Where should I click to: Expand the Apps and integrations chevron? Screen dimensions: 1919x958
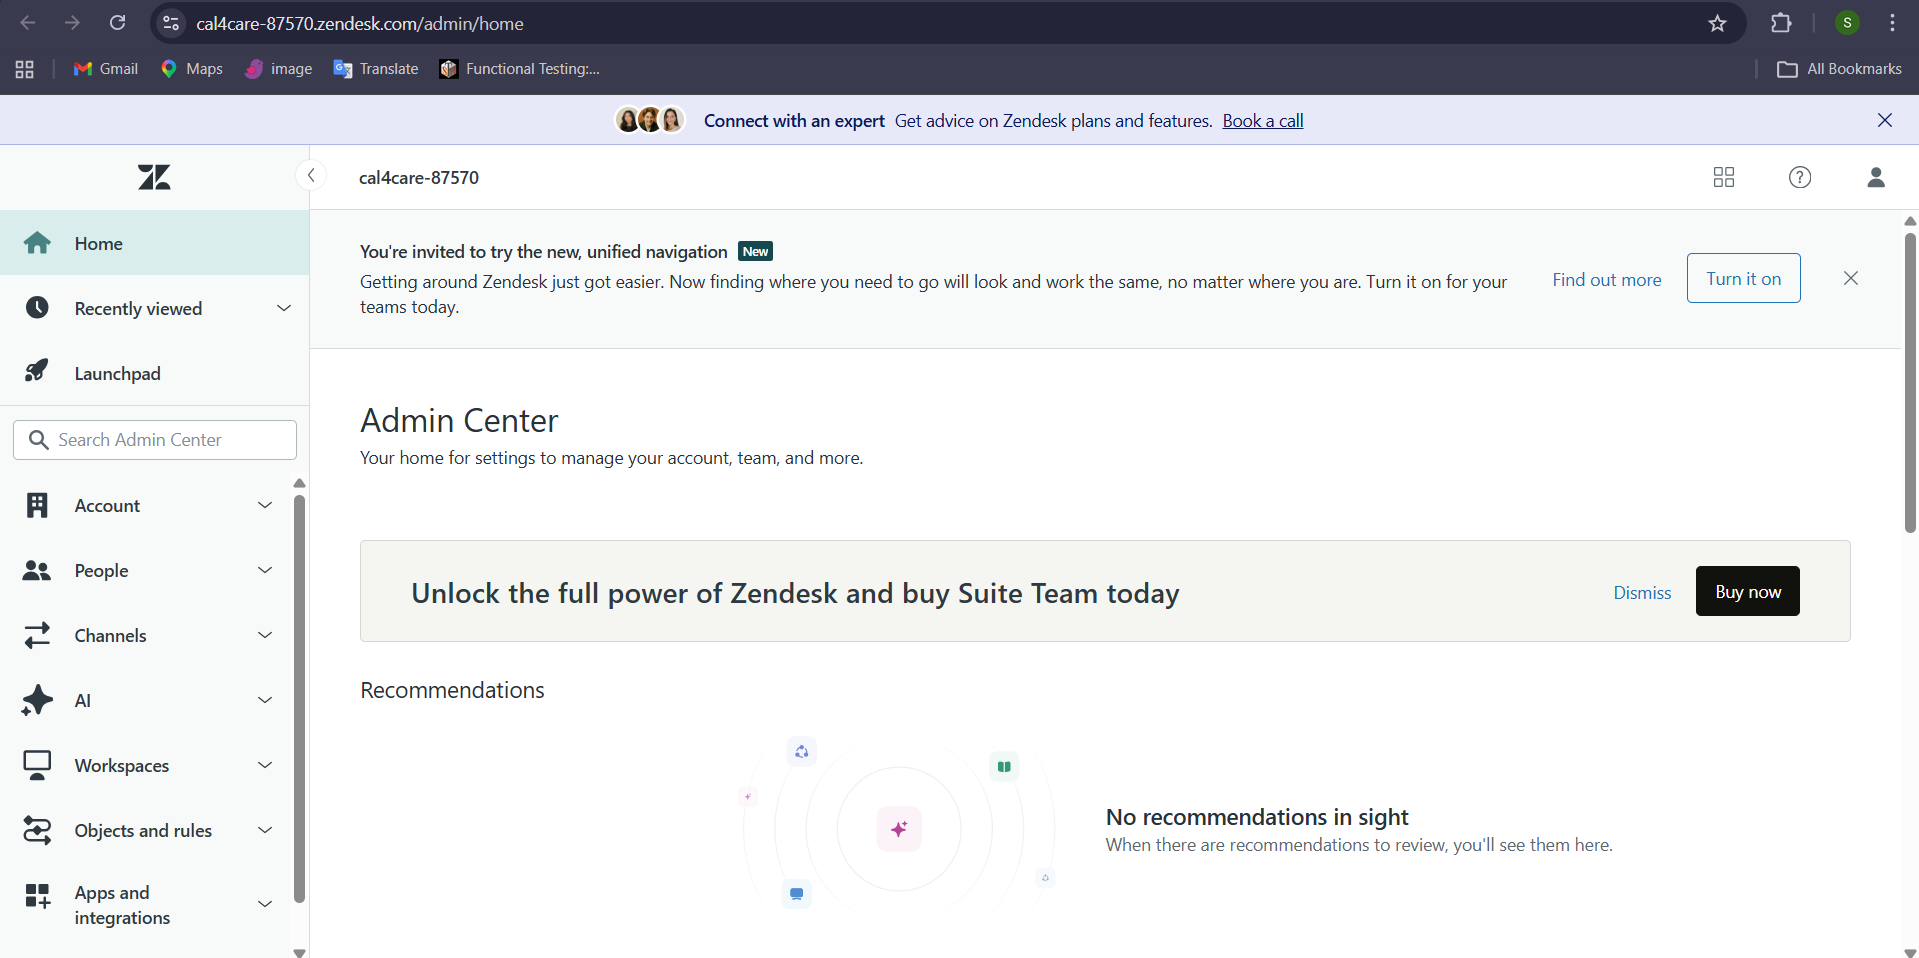click(x=265, y=904)
